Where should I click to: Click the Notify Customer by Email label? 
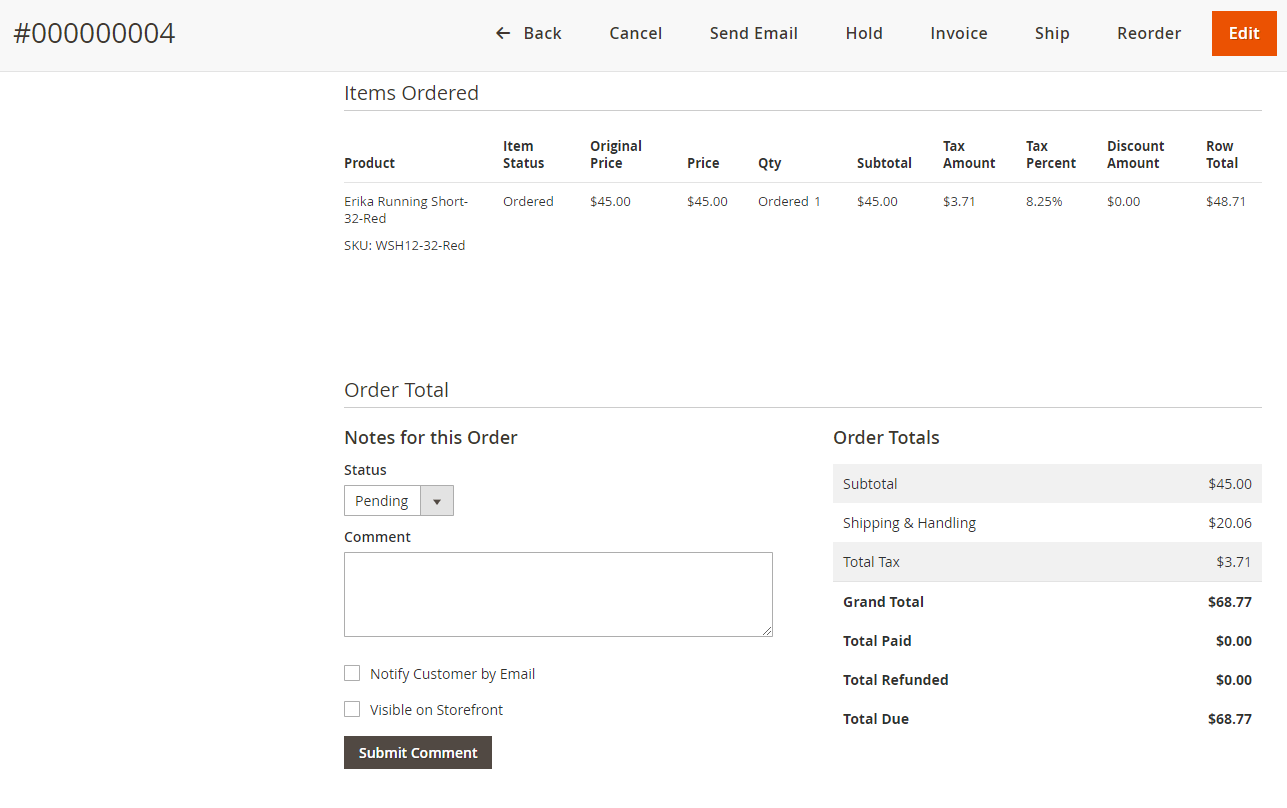[452, 674]
